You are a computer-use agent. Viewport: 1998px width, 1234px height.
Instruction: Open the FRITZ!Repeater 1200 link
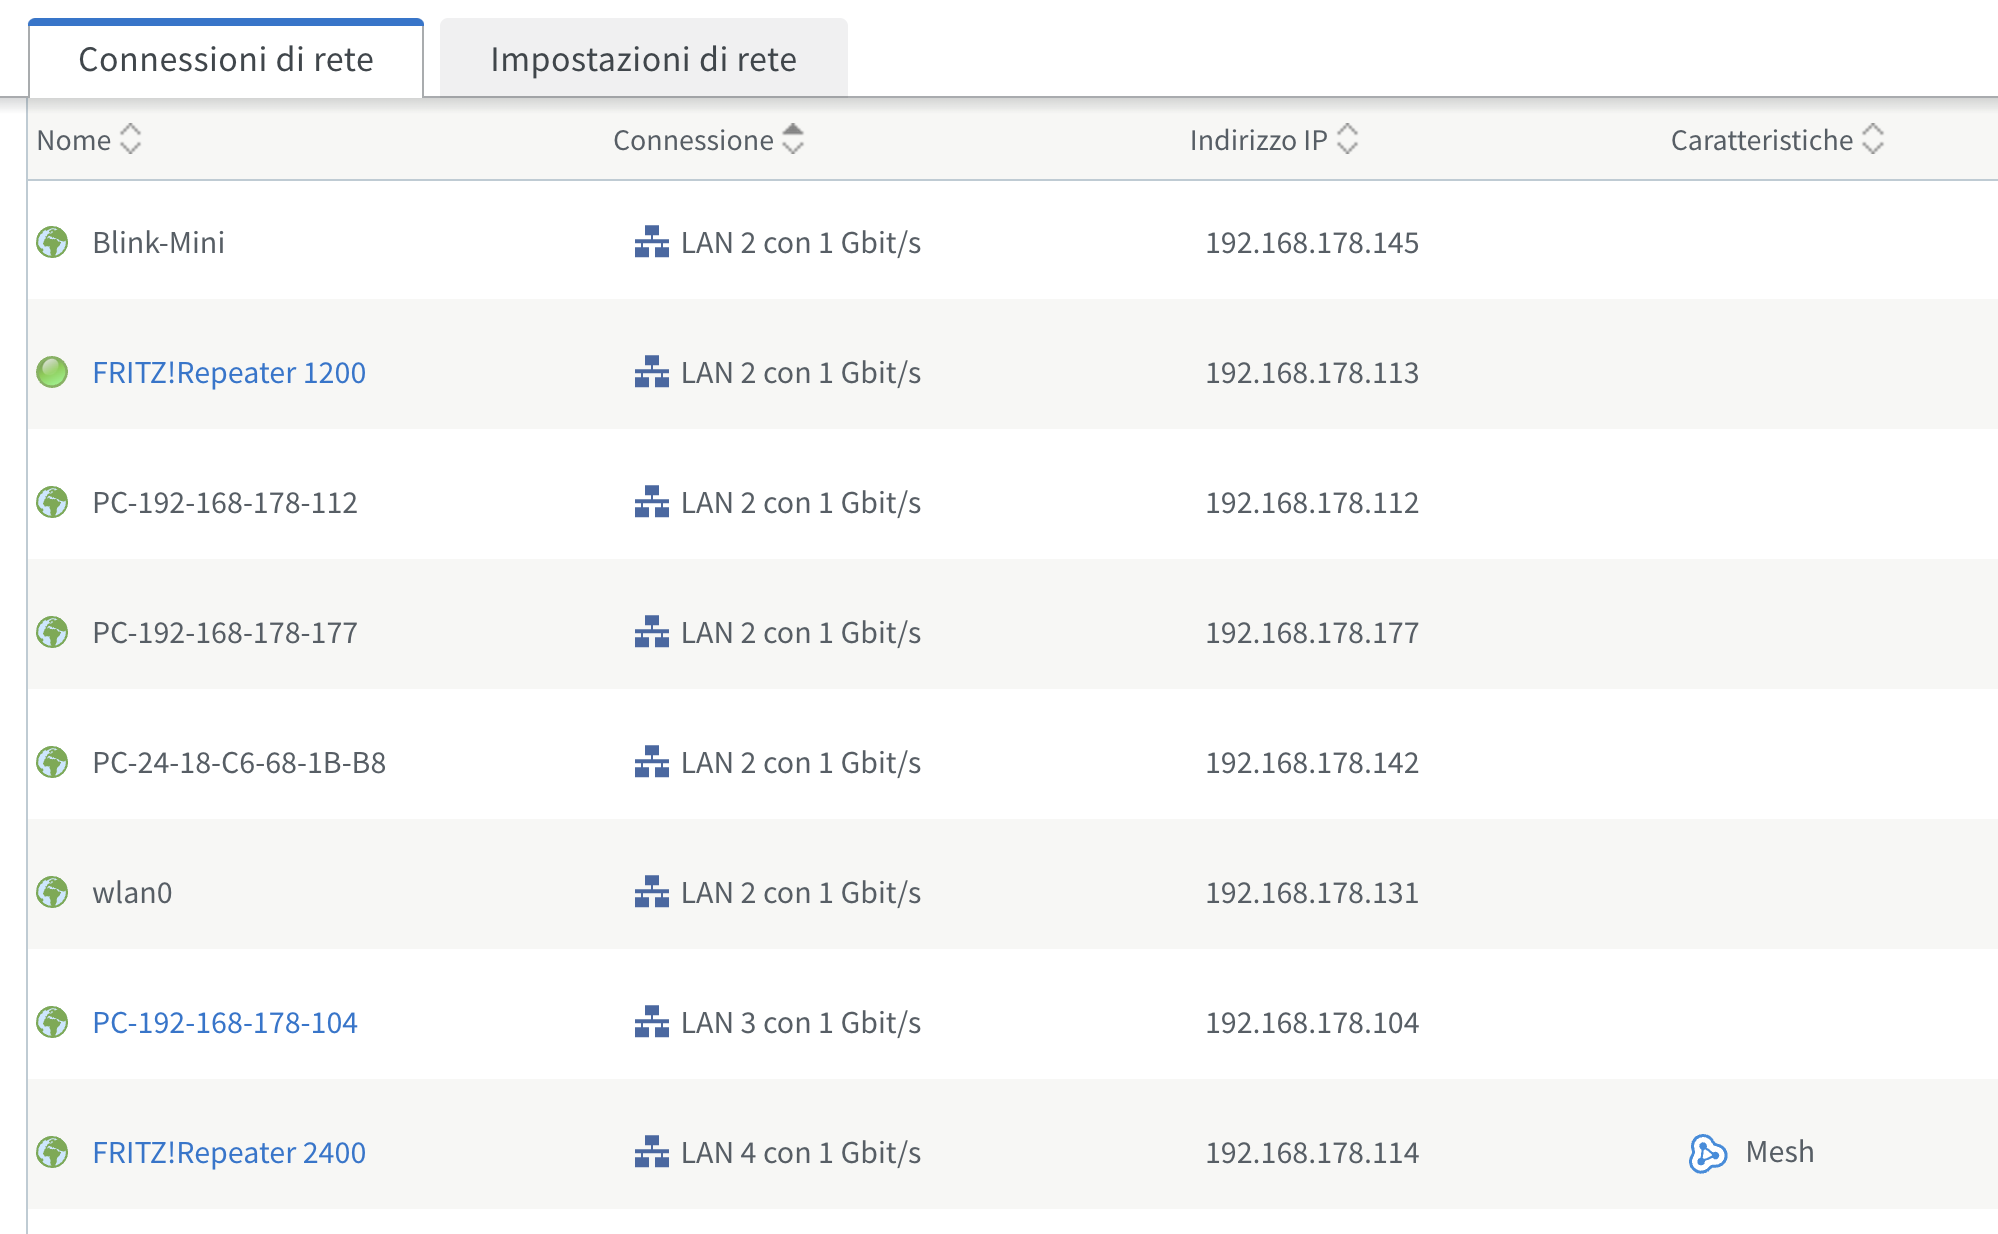pos(229,372)
